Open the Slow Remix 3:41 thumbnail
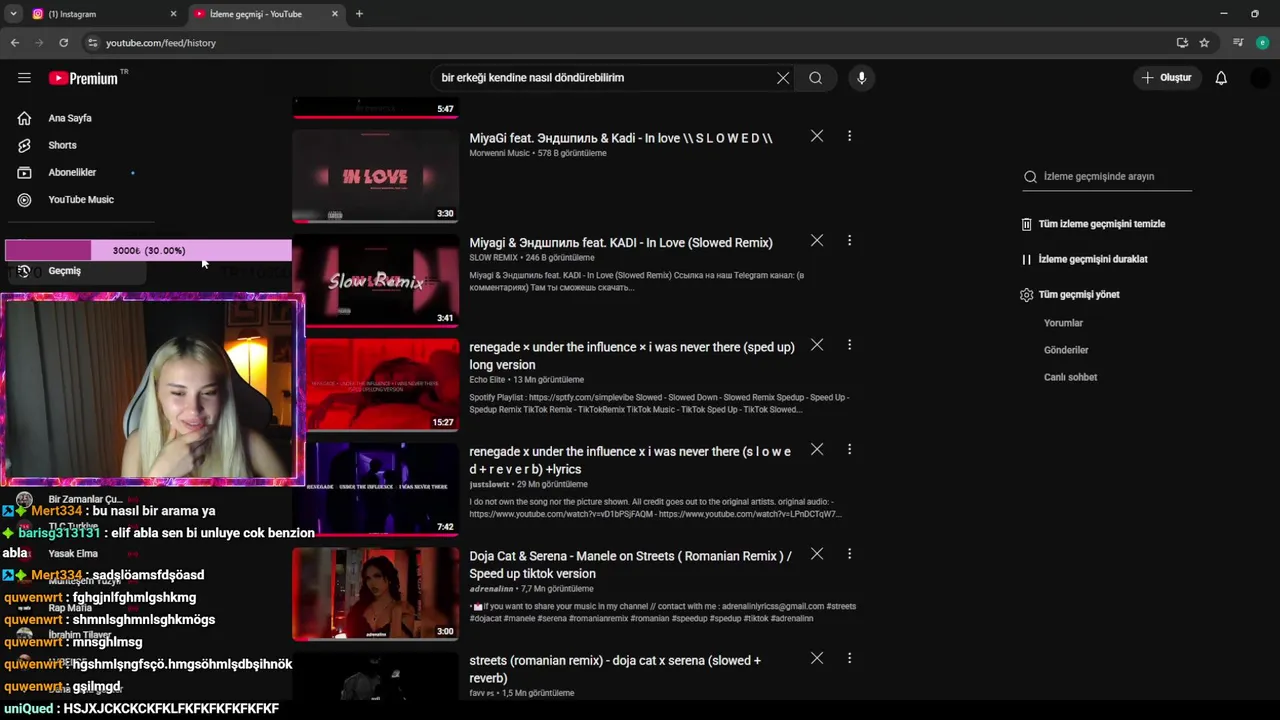 tap(375, 280)
